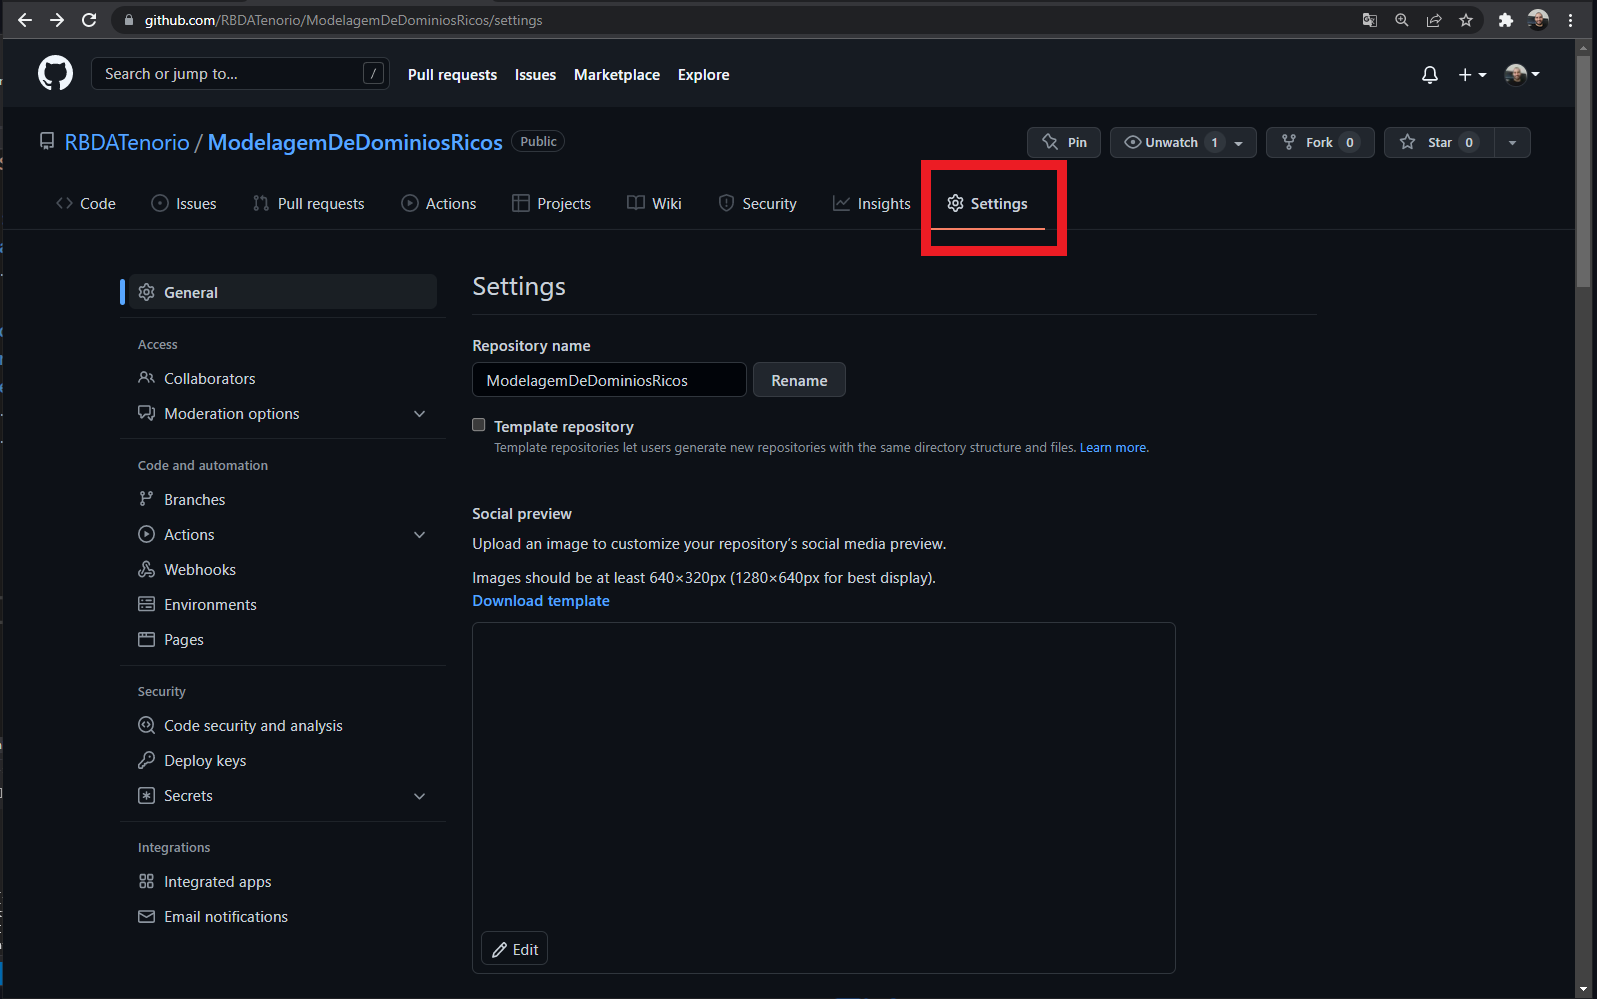Screen dimensions: 1597x999
Task: Click the Edit social preview button
Action: 514,949
